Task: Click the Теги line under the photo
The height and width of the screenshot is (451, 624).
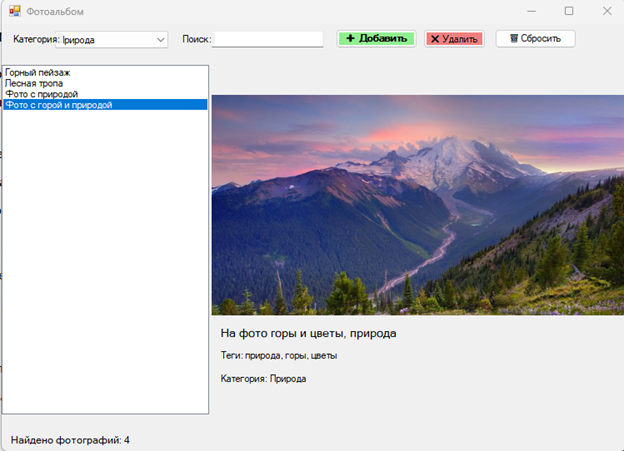Action: (278, 356)
